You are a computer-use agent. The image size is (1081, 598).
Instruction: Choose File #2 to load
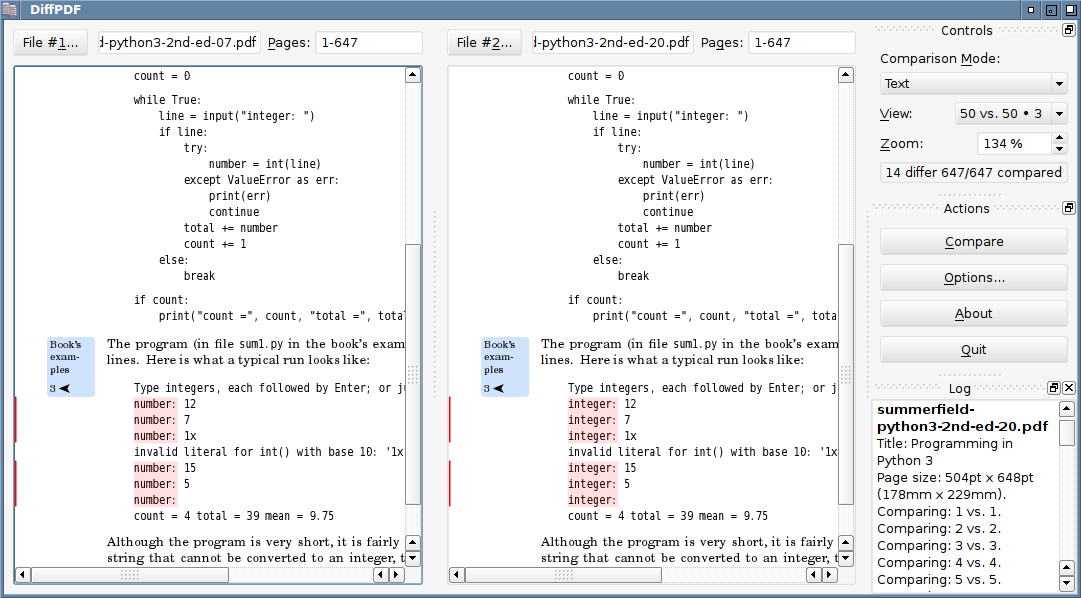click(x=484, y=43)
